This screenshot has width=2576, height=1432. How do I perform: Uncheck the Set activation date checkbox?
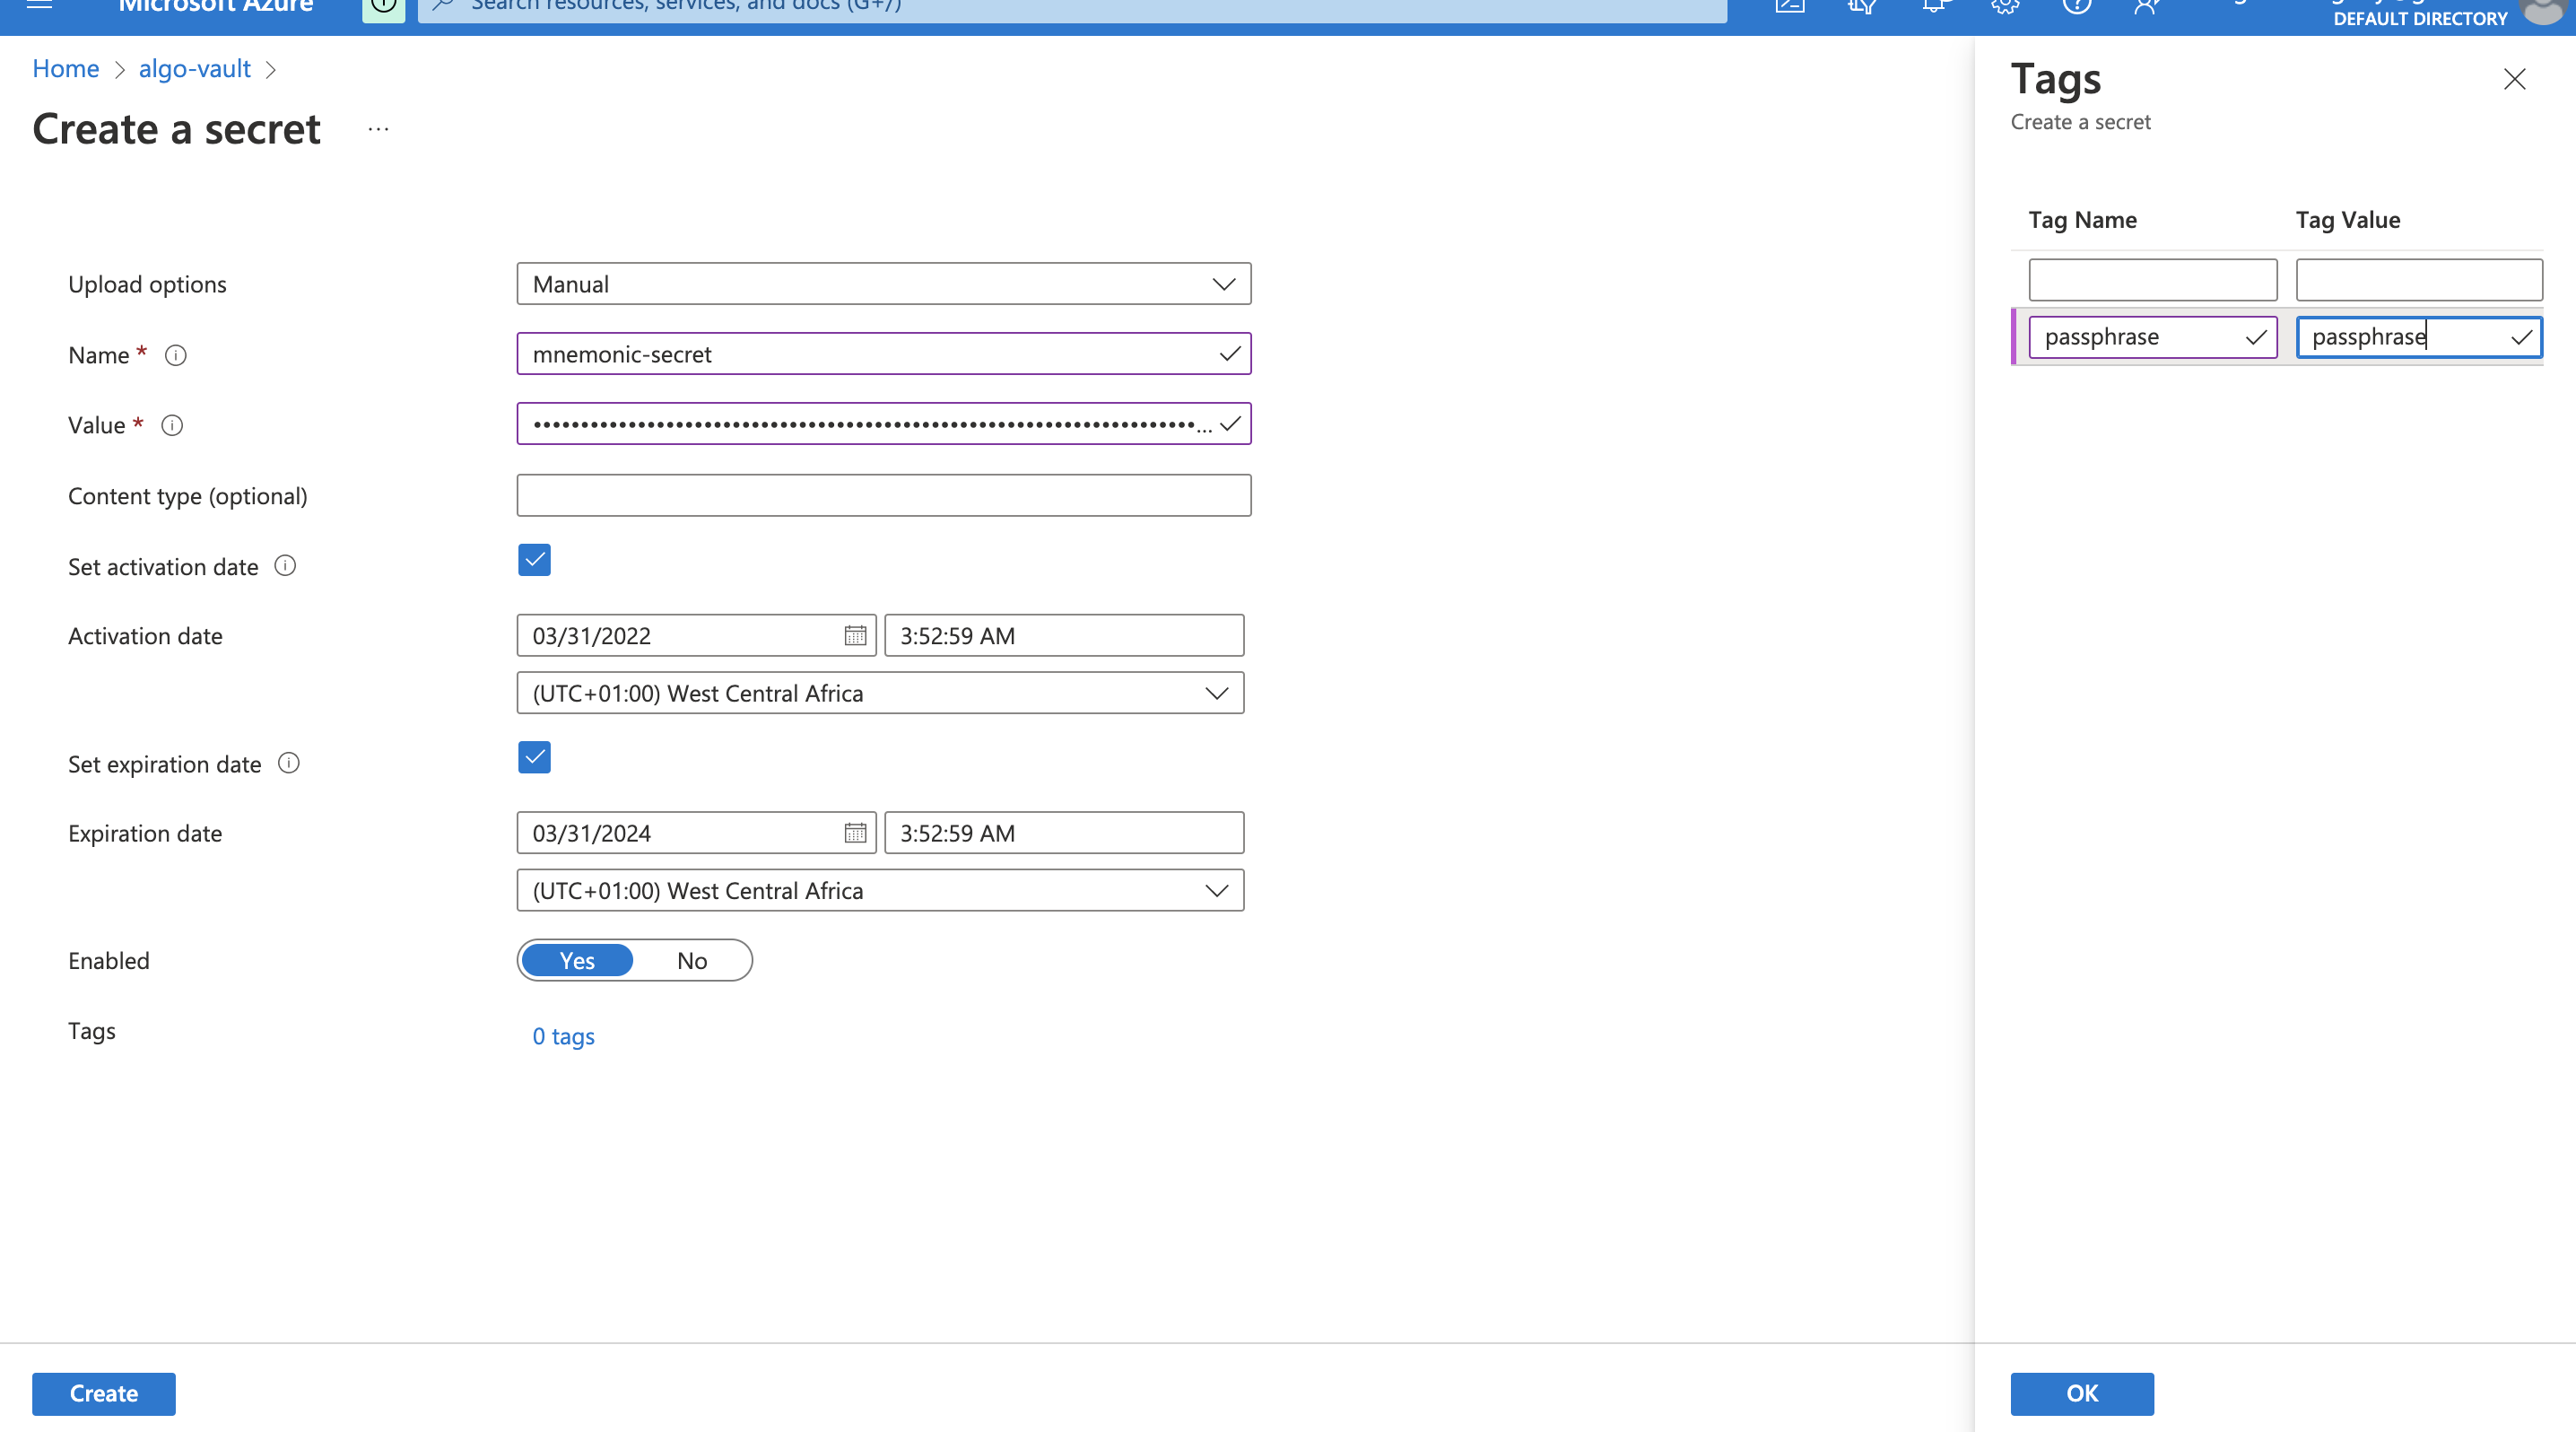tap(534, 560)
